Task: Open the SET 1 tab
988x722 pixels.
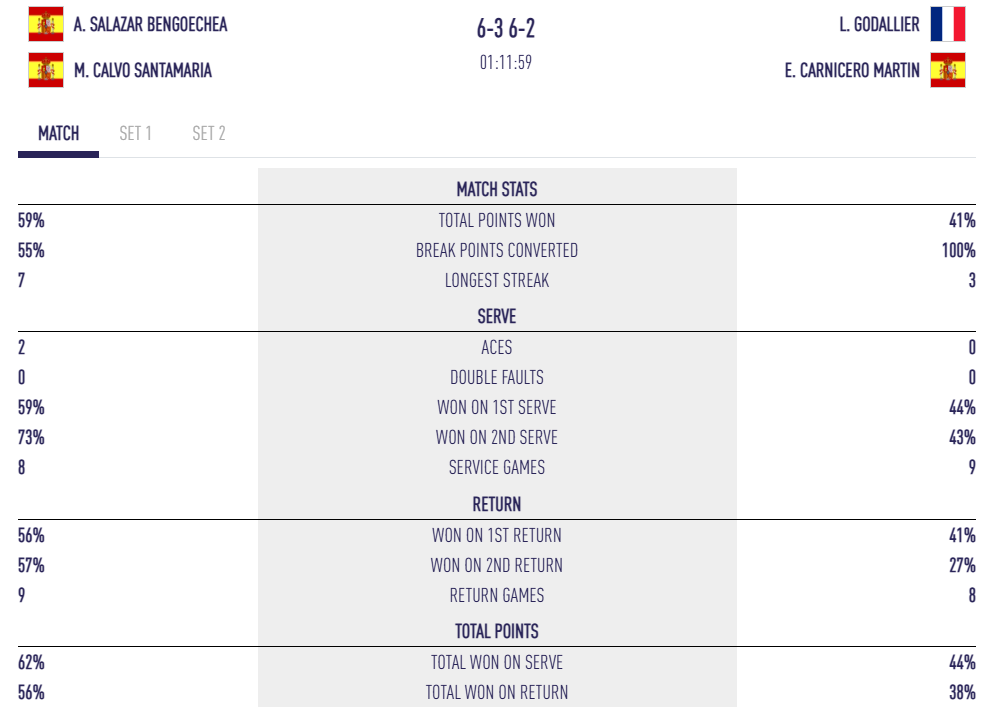Action: (x=135, y=134)
